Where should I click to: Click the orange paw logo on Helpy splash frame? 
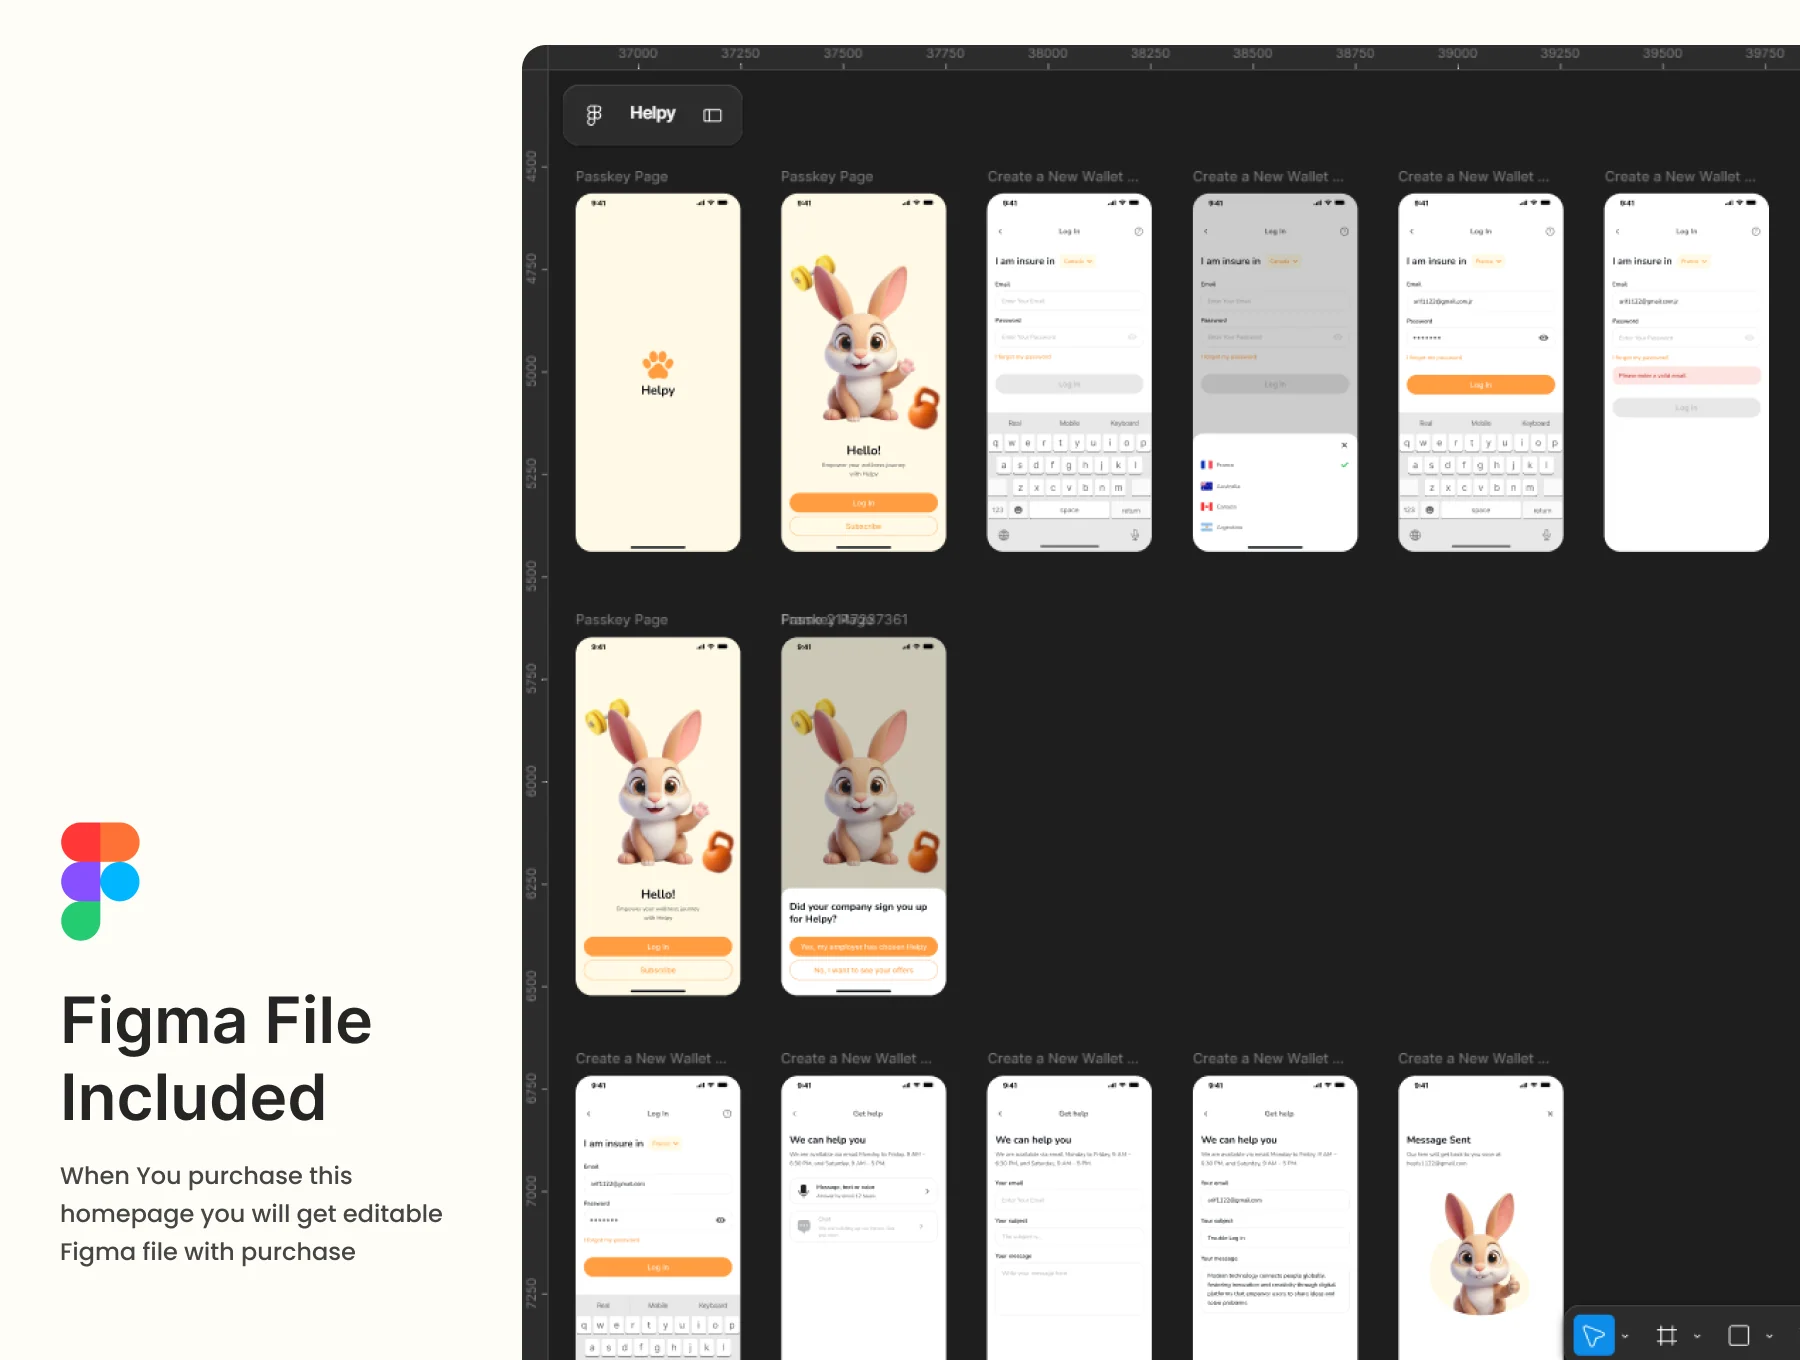tap(658, 365)
